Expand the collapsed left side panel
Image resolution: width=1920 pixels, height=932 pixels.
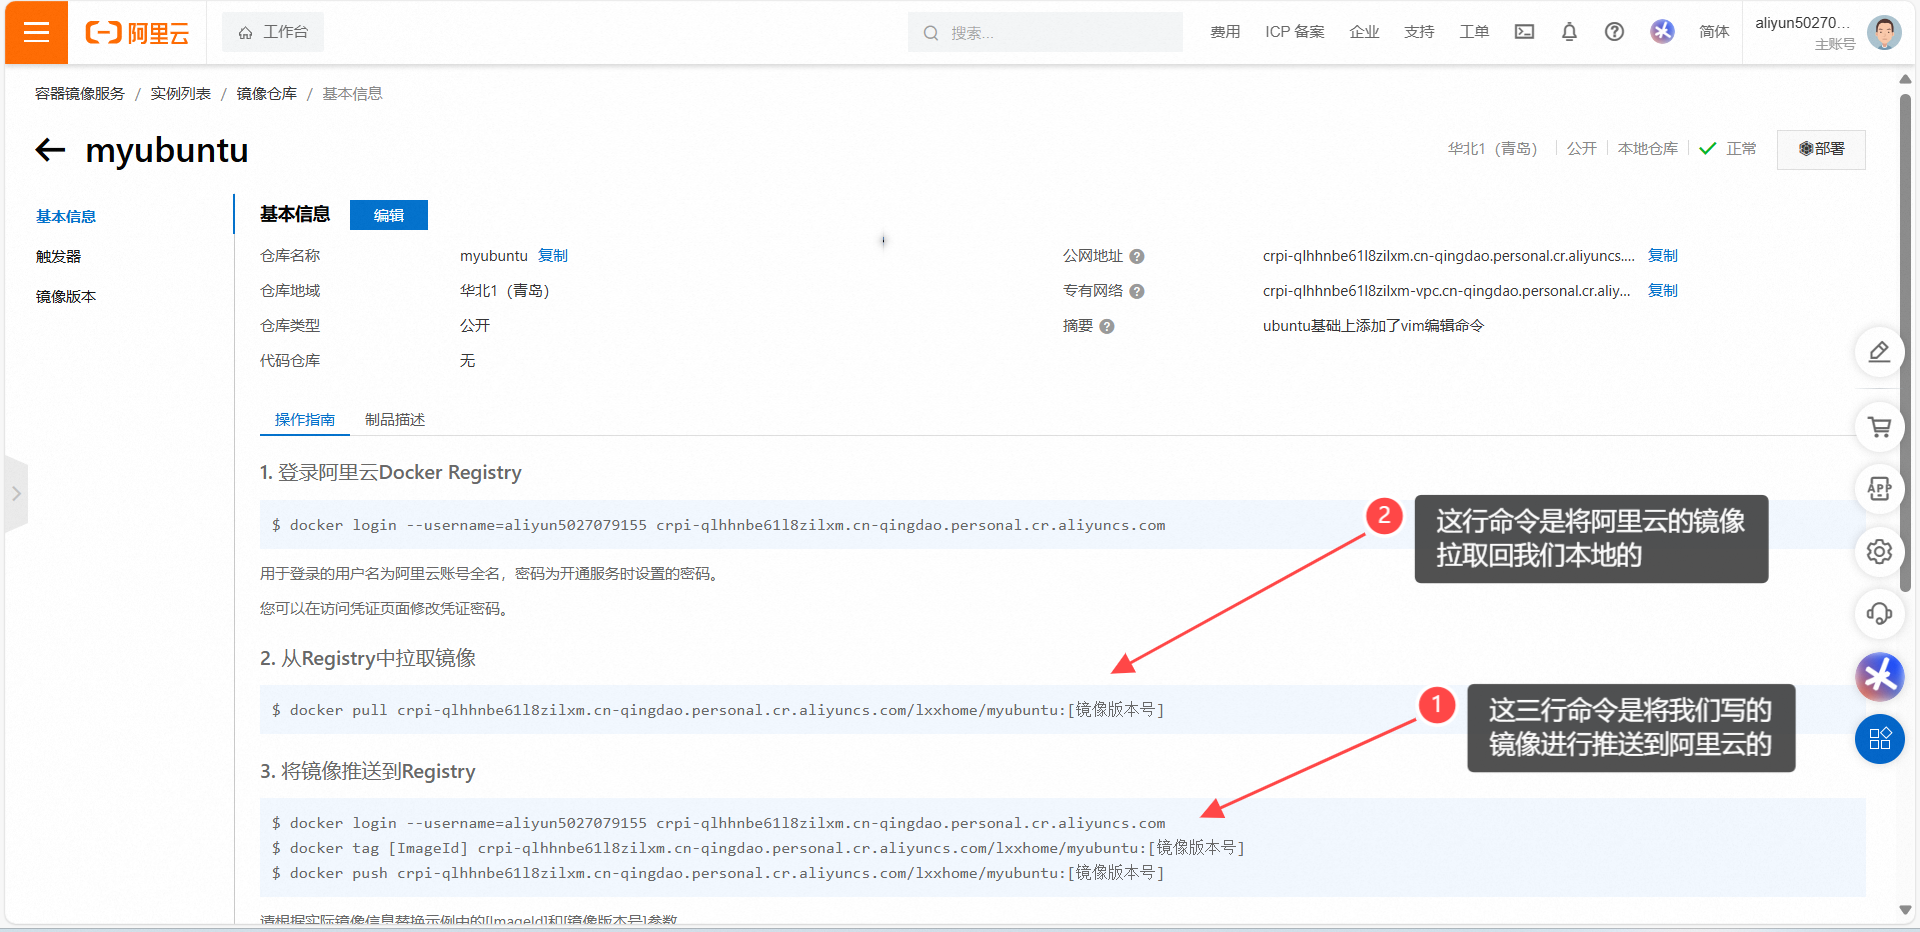[16, 494]
